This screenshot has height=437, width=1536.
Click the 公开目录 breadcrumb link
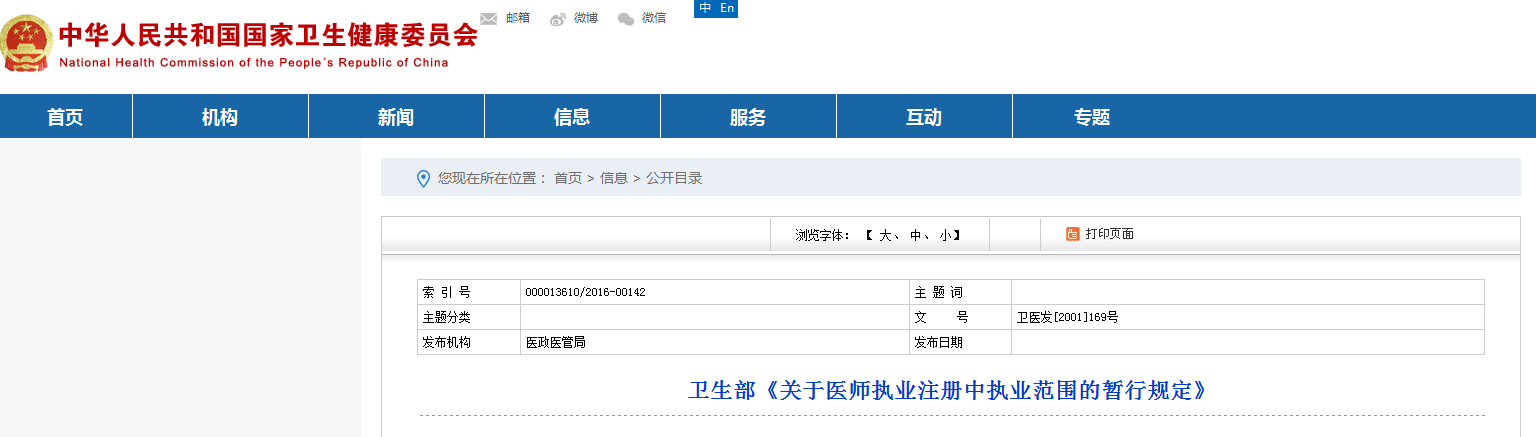coord(674,178)
